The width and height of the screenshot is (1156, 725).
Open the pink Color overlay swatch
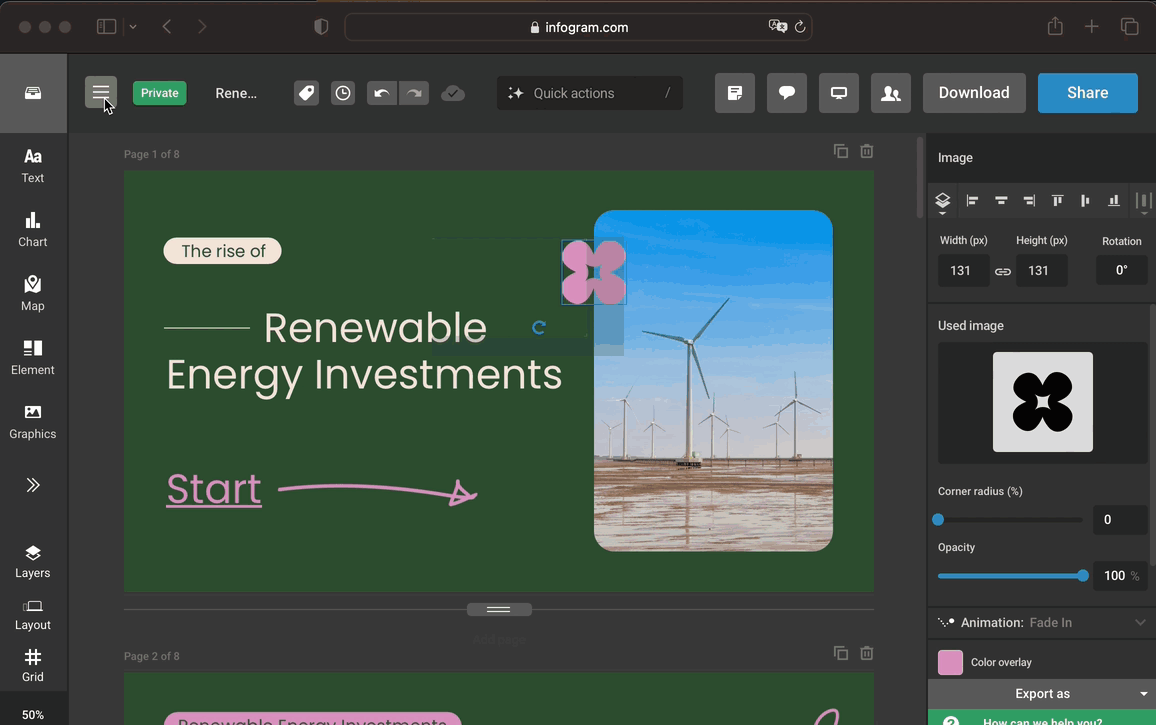[x=950, y=662]
